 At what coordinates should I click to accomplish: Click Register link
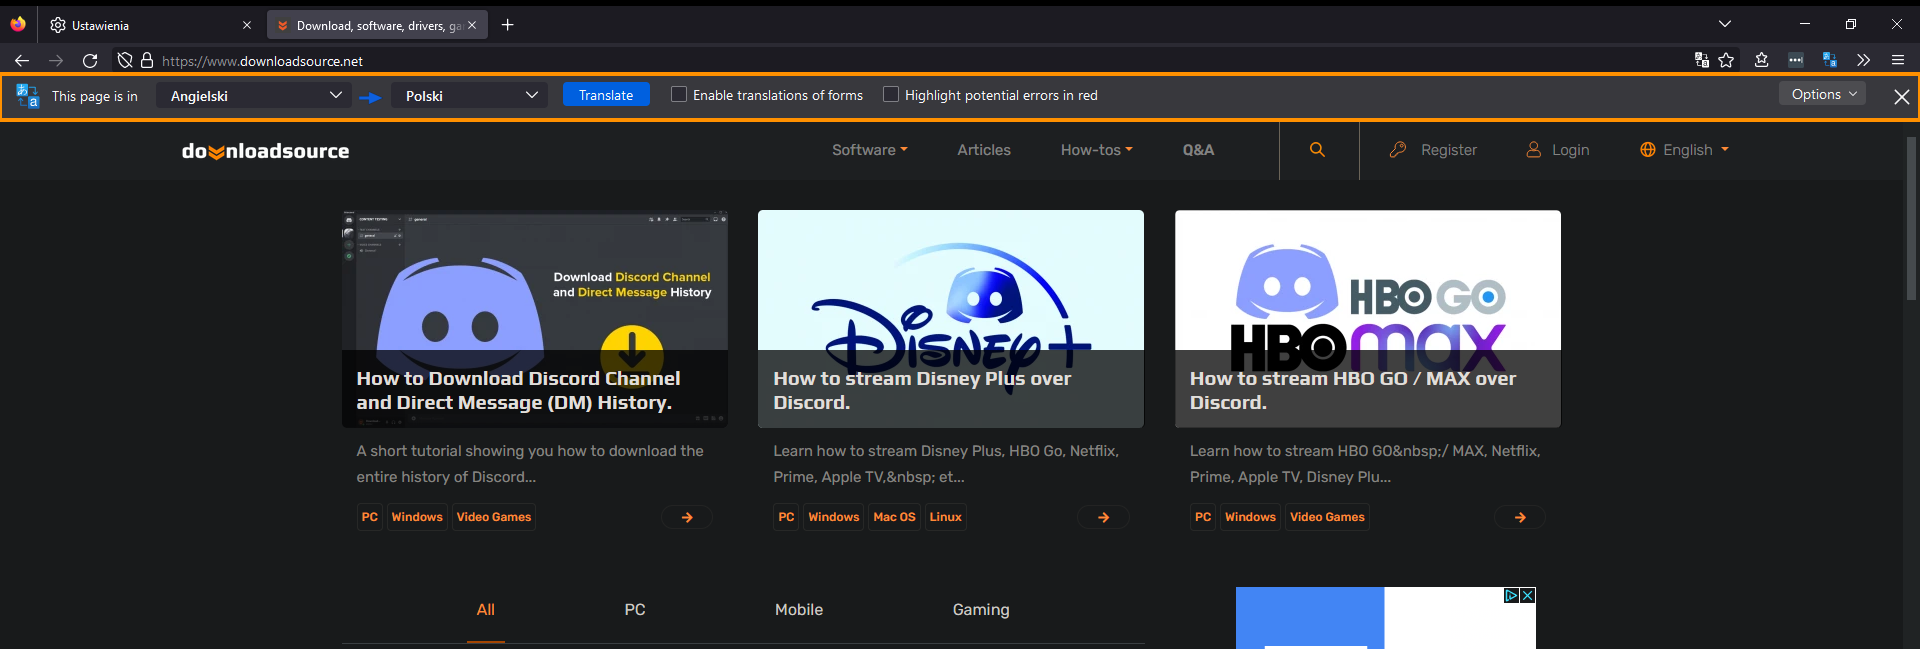[1433, 150]
